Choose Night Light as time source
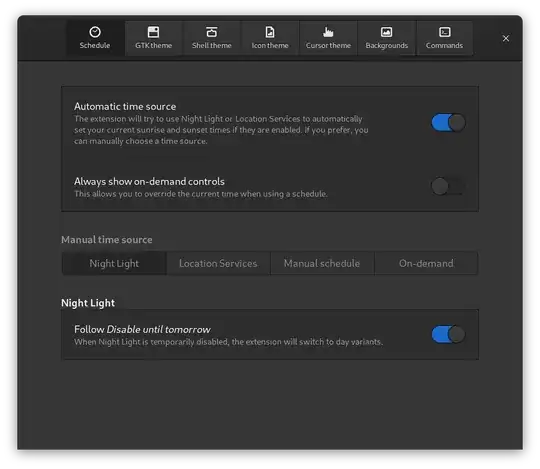Screen dimensions: 540x469 (x=114, y=263)
